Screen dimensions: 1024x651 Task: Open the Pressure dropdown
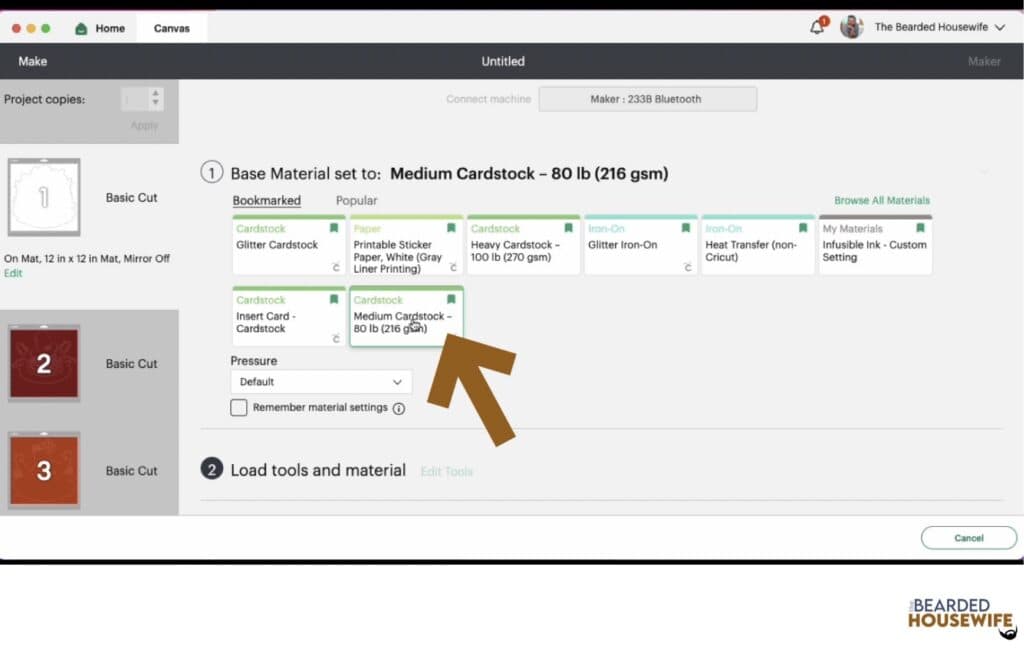321,382
